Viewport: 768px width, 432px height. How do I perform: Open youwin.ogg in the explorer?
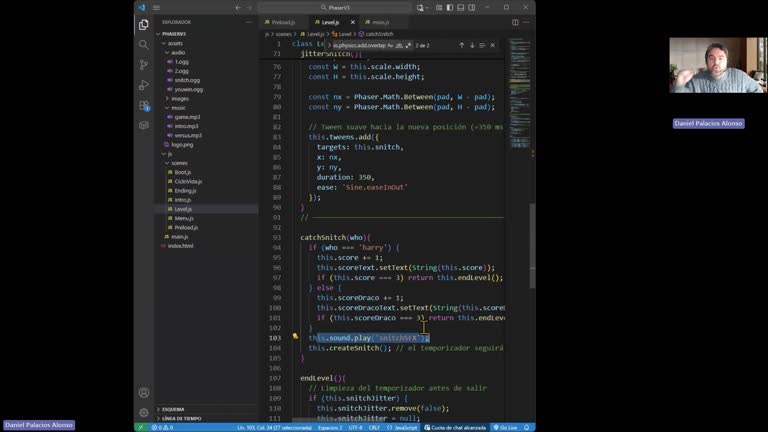pos(207,89)
